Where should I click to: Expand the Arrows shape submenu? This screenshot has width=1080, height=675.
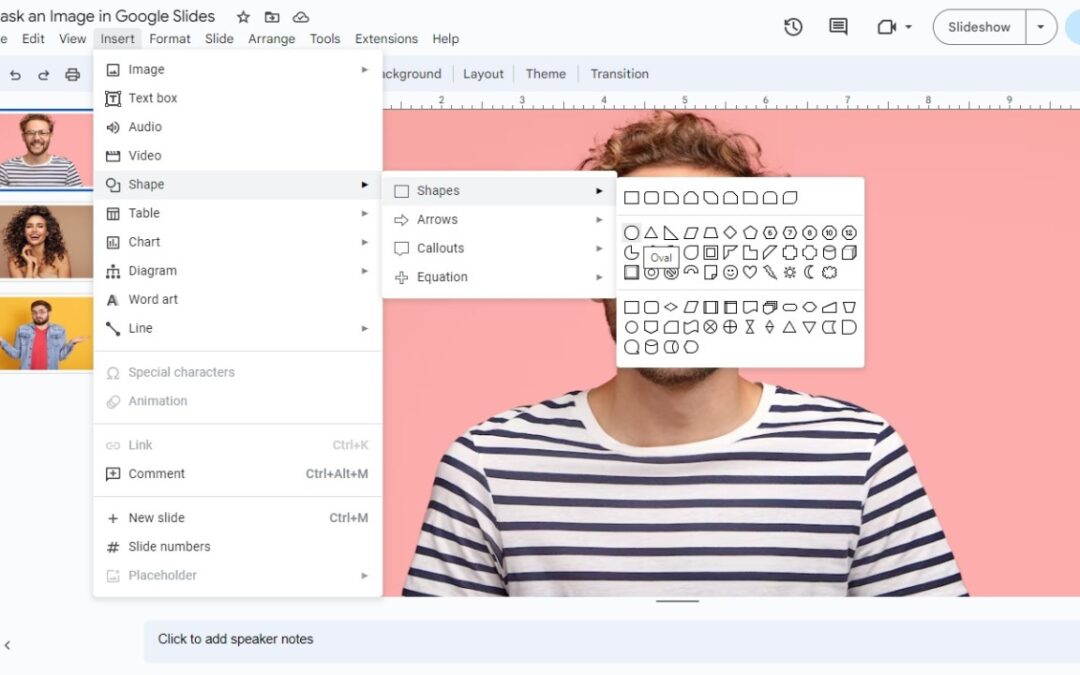pos(442,219)
